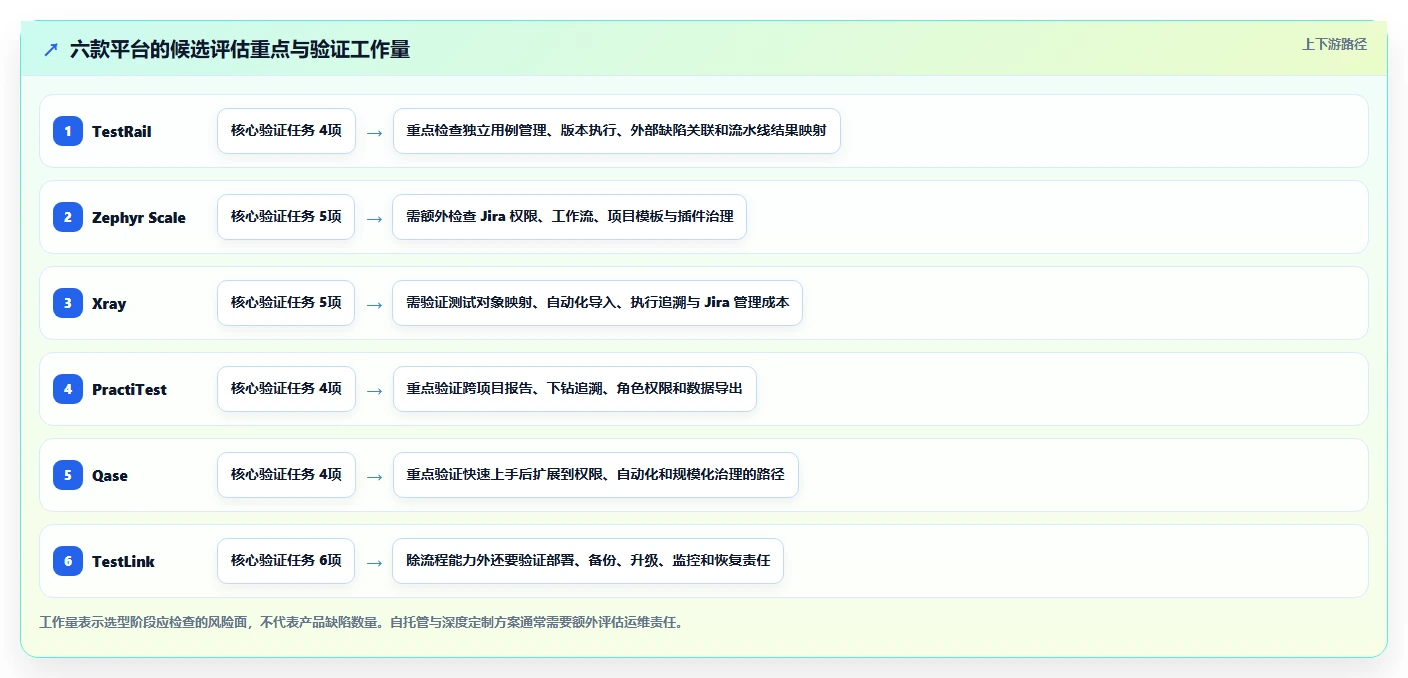The image size is (1408, 678).
Task: Open the 除流程能力外还要验证部署 description box
Action: point(588,561)
